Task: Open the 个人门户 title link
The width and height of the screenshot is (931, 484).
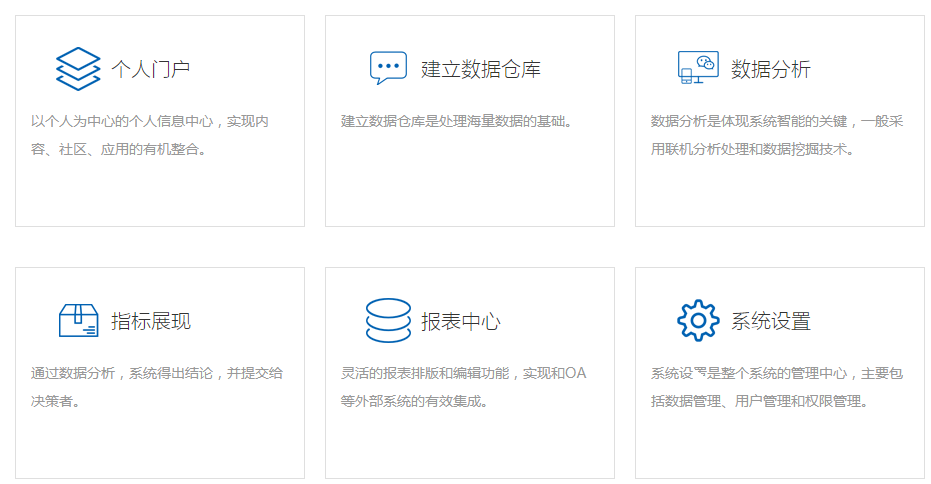Action: pos(150,69)
